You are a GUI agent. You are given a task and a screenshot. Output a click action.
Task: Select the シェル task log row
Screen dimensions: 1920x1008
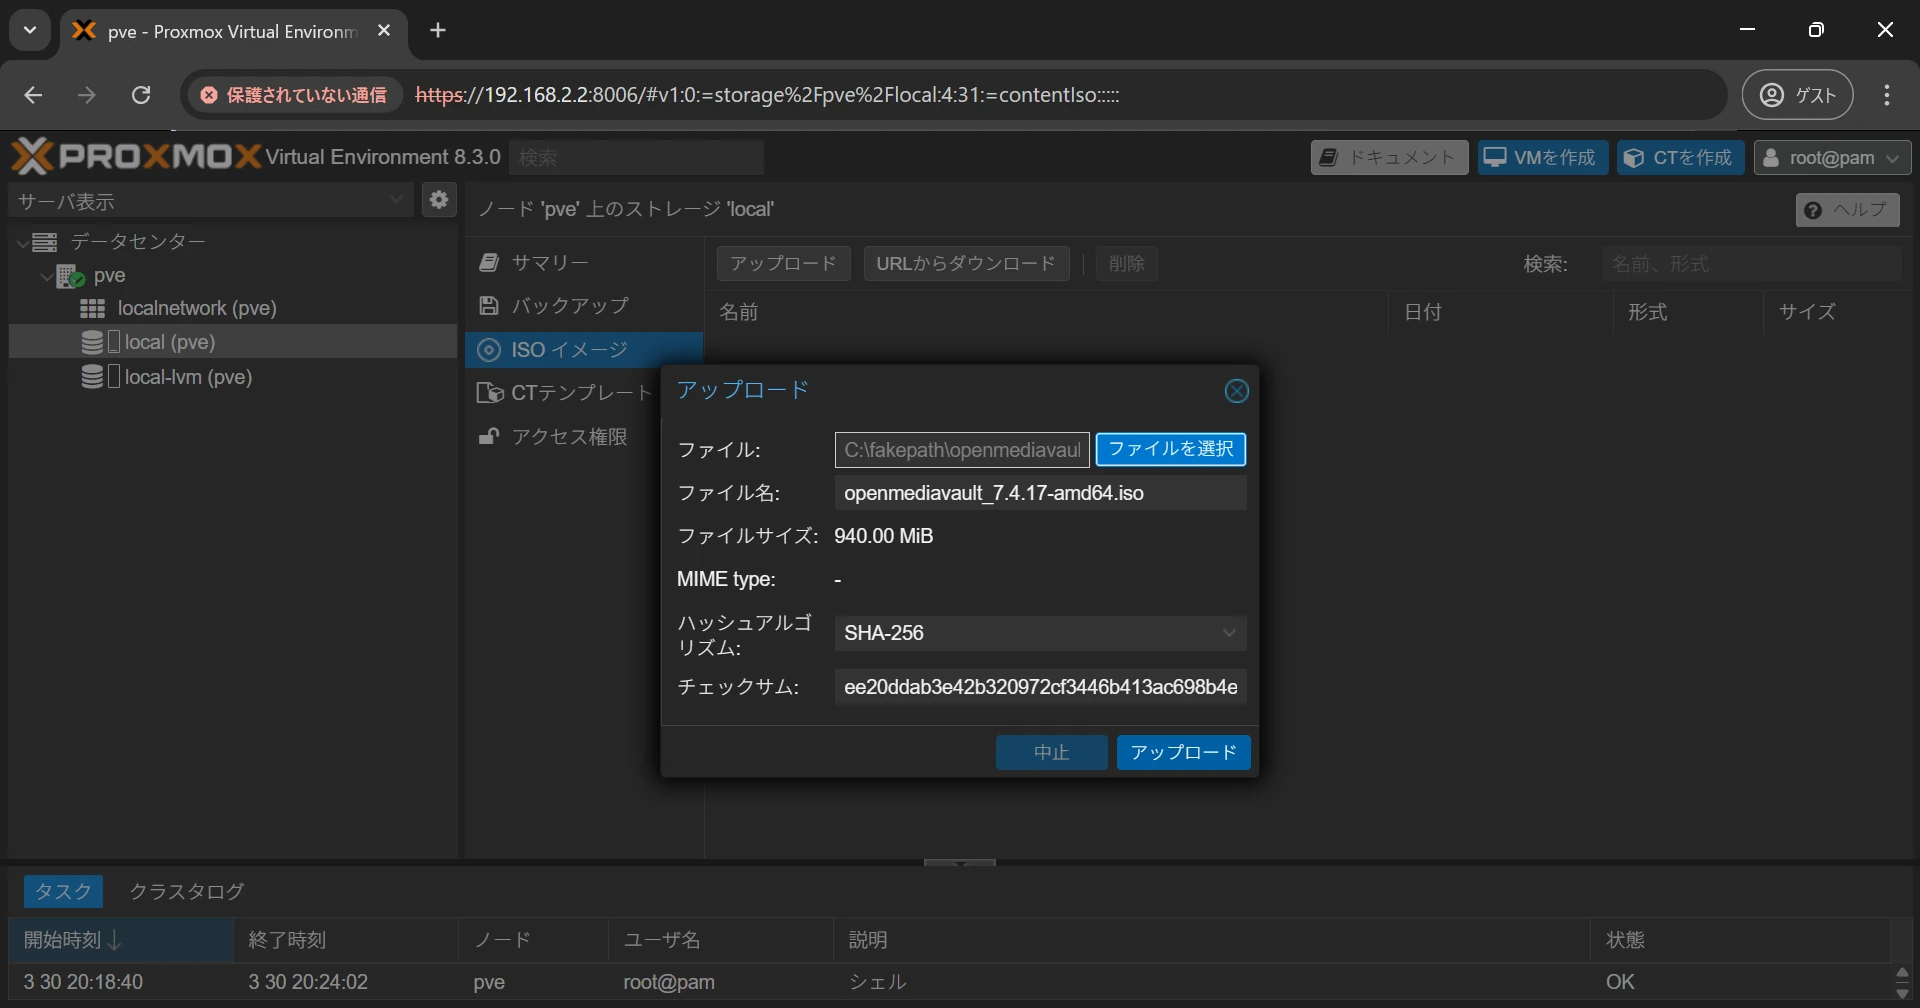coord(950,982)
